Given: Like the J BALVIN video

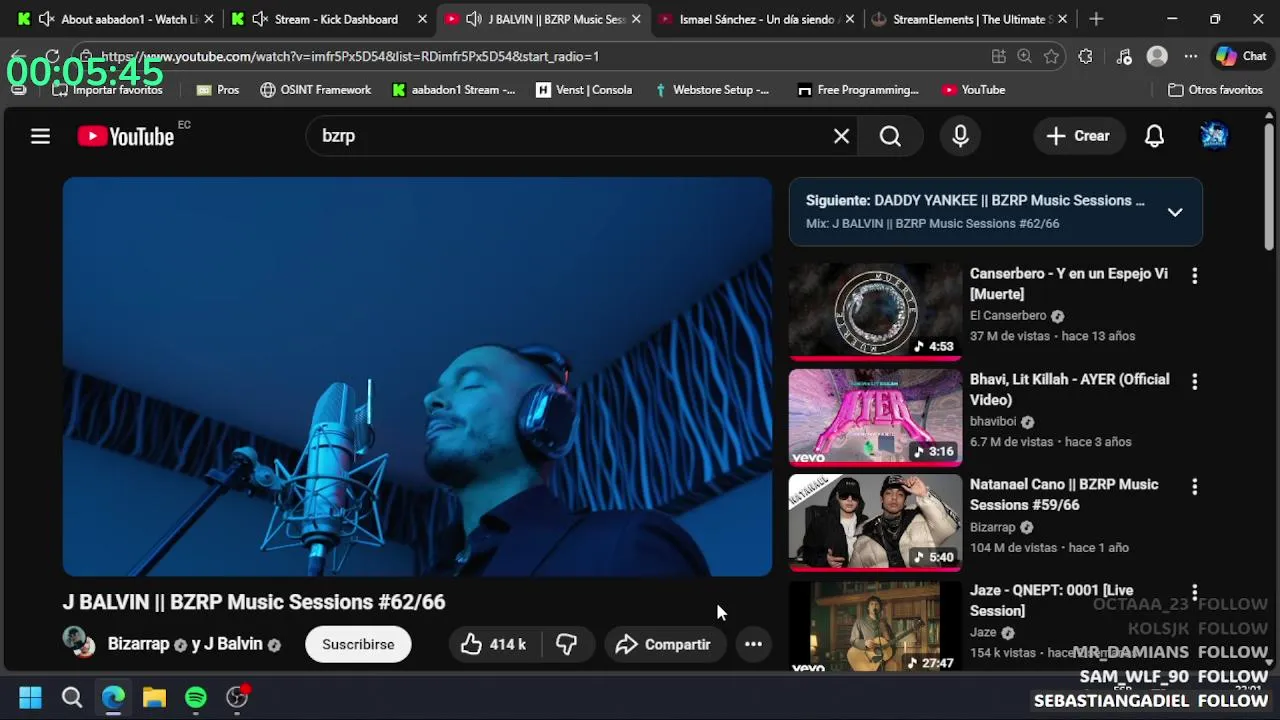Looking at the screenshot, I should pos(493,644).
